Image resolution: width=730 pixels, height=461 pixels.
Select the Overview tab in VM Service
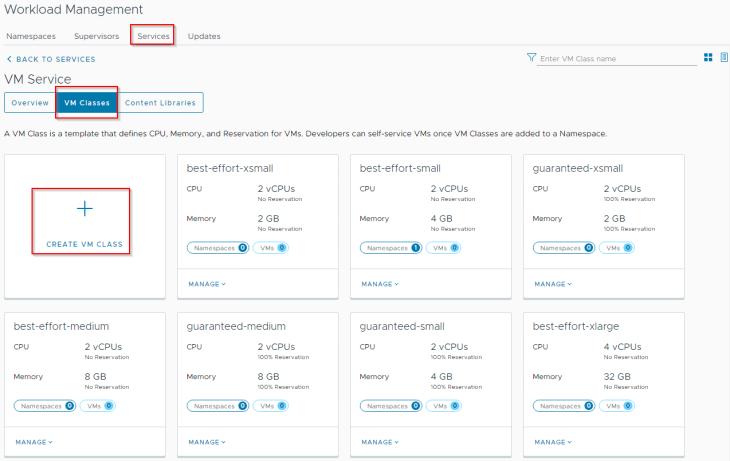[30, 102]
